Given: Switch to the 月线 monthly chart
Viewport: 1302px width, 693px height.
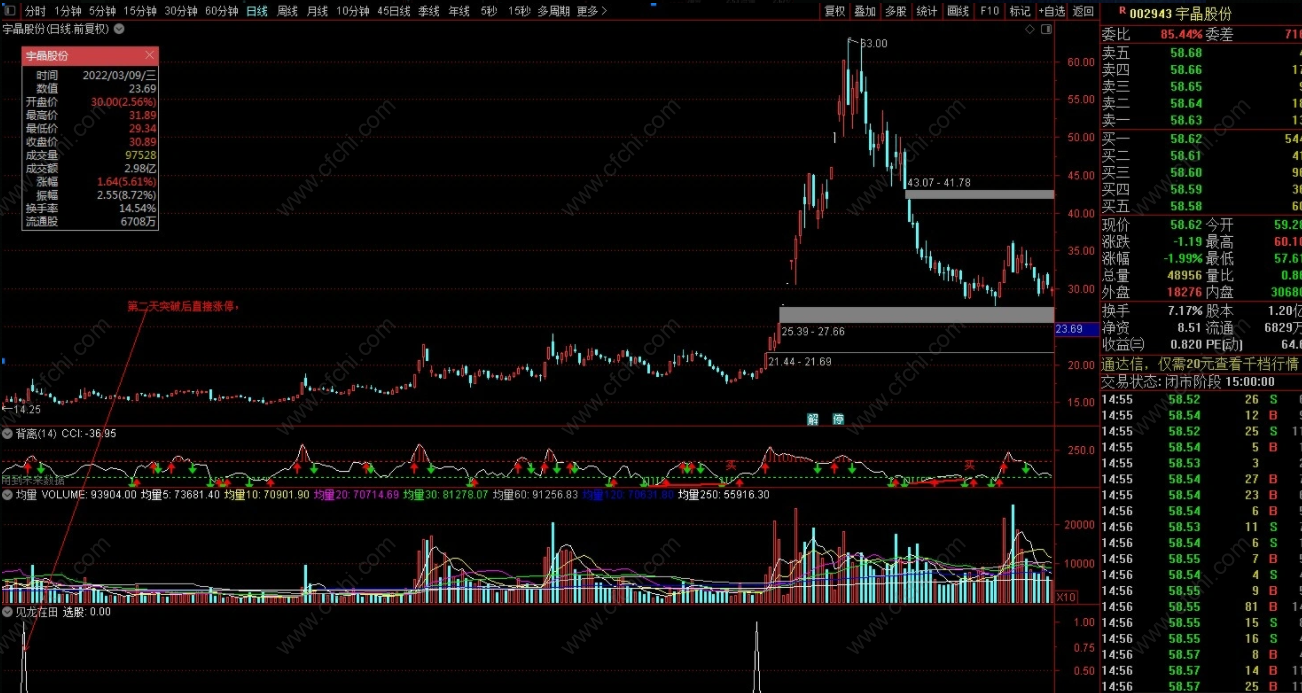Looking at the screenshot, I should pos(318,11).
